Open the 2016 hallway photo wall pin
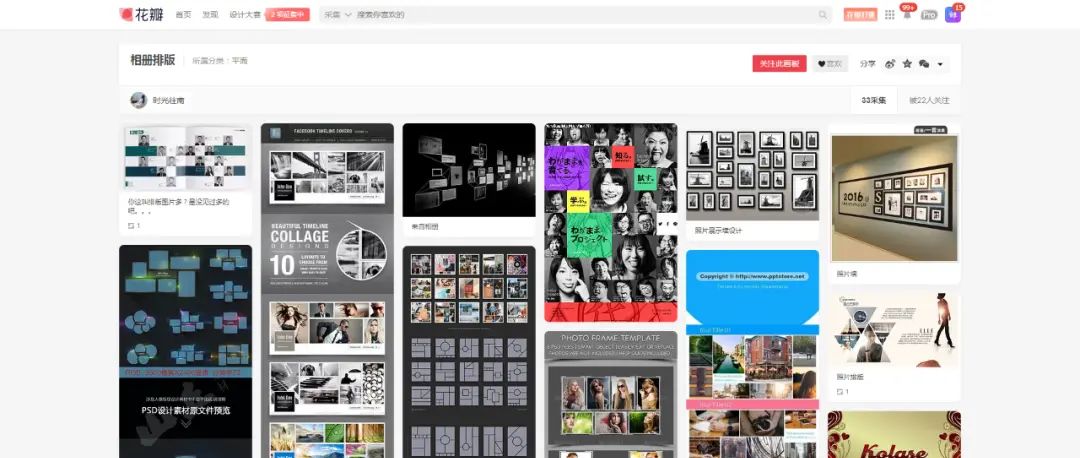The height and width of the screenshot is (458, 1080). tap(894, 194)
